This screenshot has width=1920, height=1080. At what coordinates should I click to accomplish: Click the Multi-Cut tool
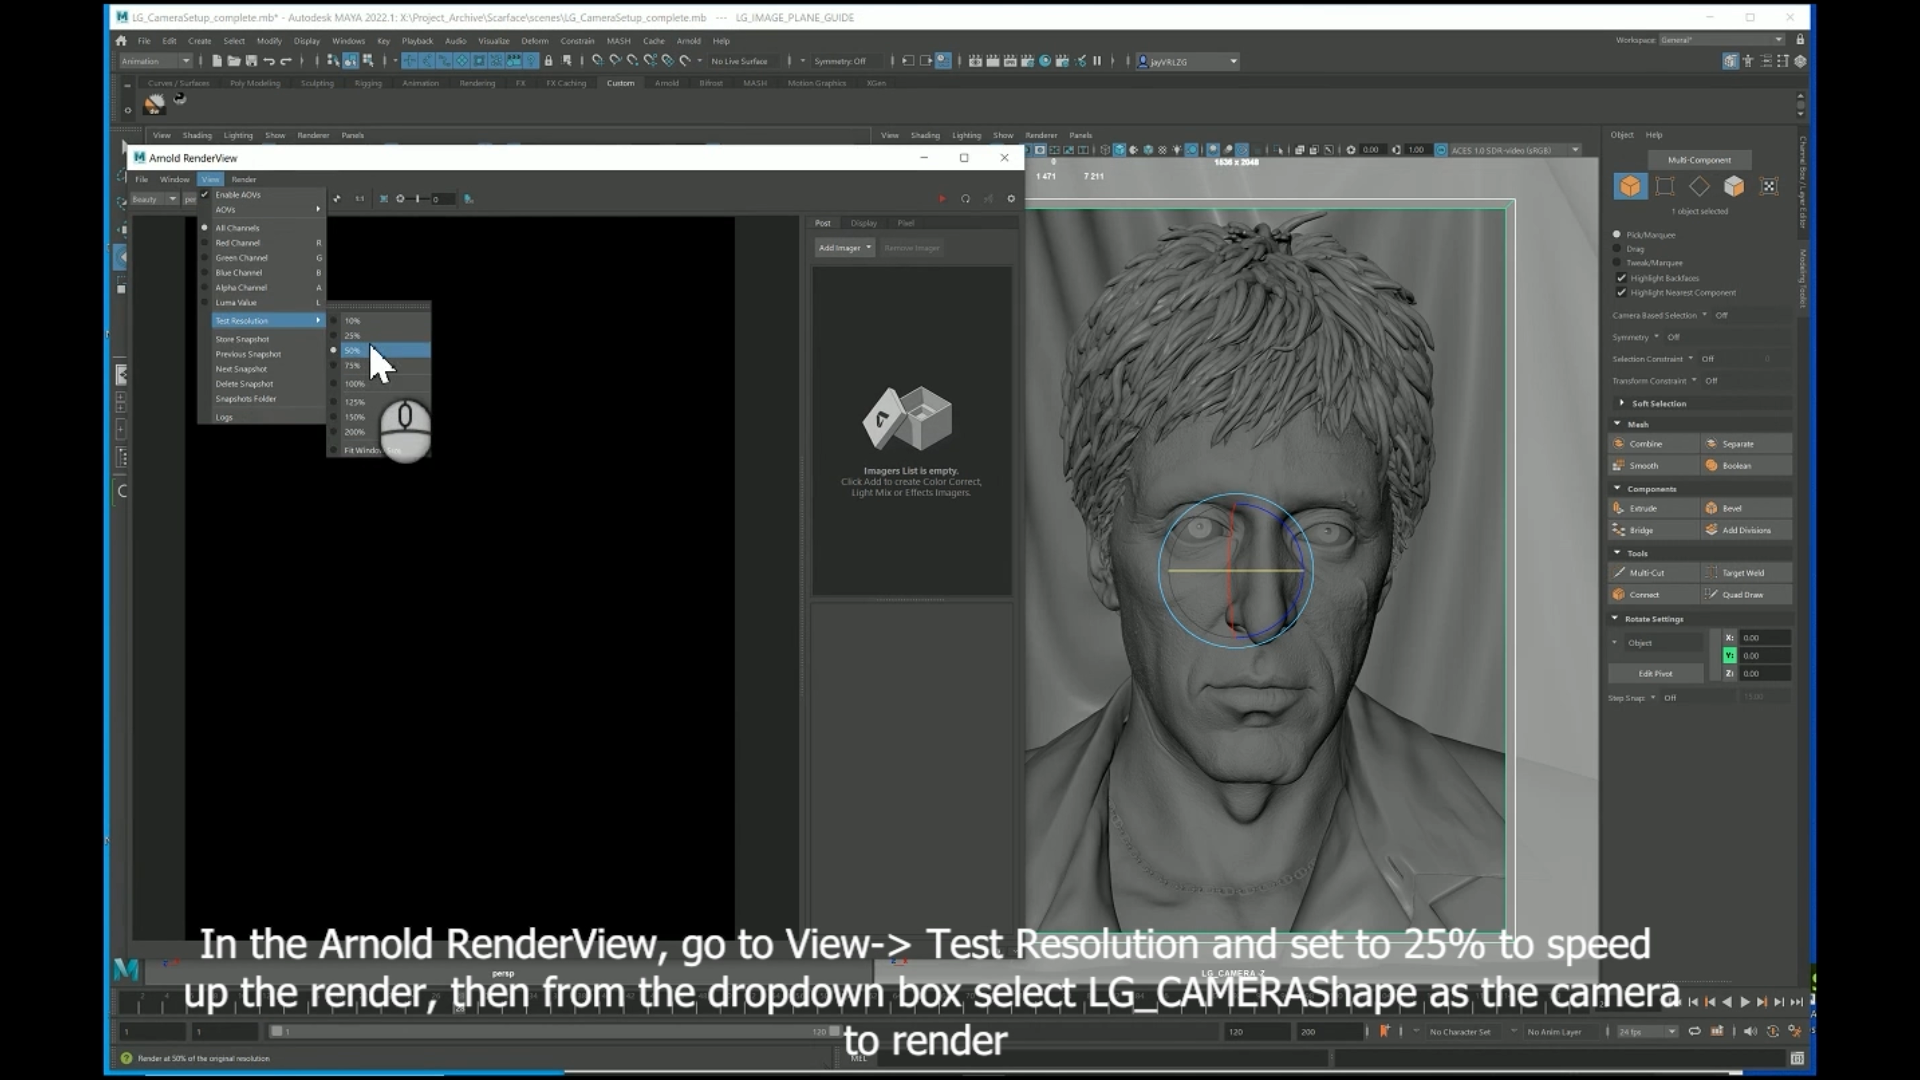click(x=1646, y=573)
